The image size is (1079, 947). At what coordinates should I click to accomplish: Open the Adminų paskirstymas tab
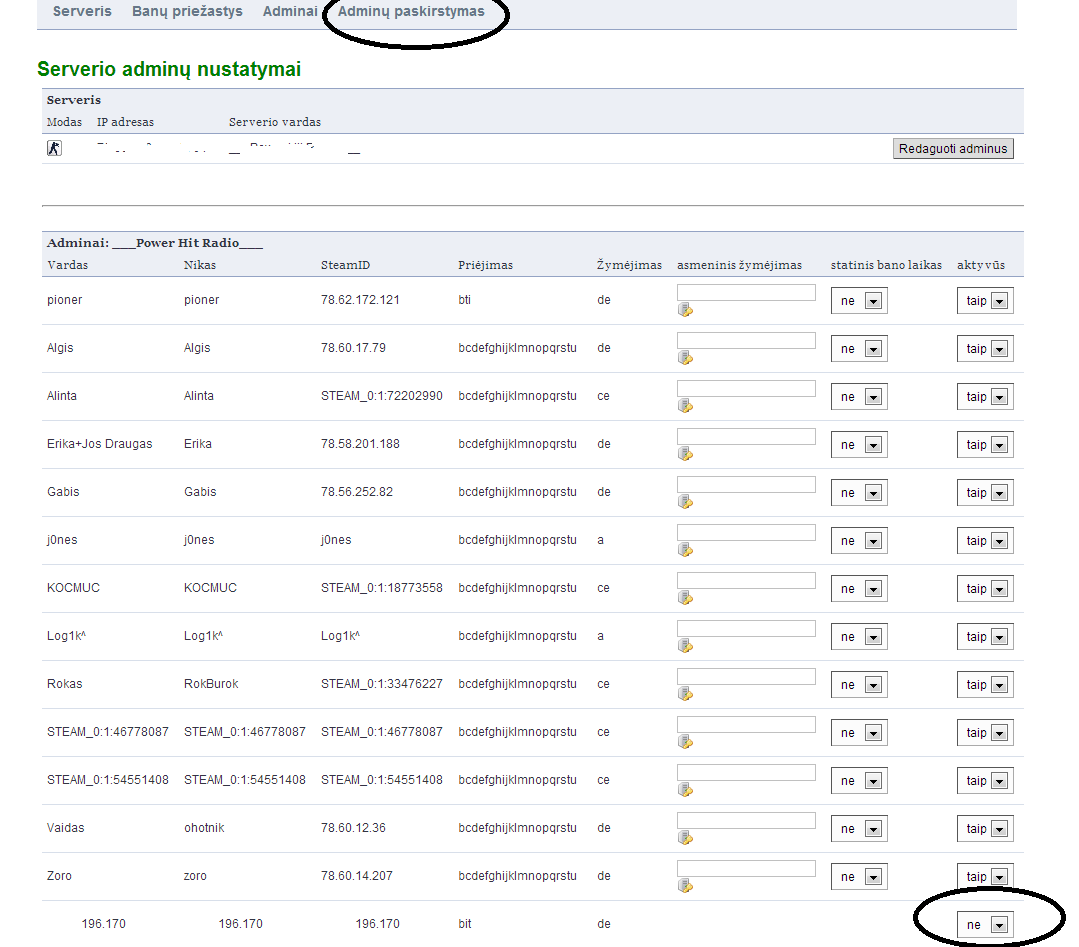(411, 11)
